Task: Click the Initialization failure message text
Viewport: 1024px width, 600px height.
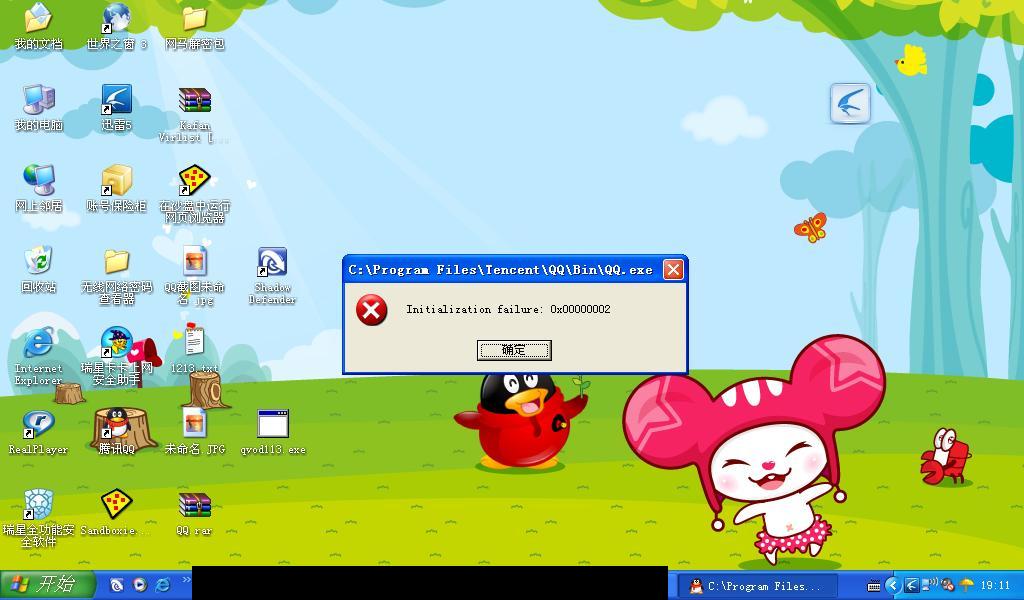Action: pyautogui.click(x=508, y=309)
